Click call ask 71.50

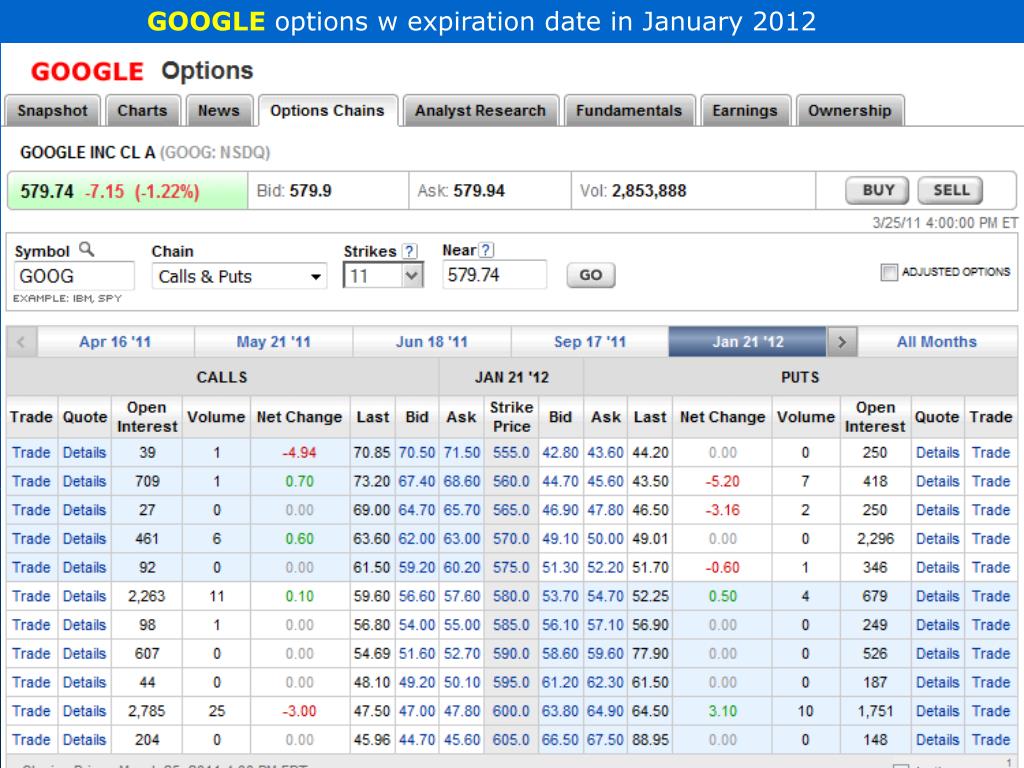pos(462,453)
